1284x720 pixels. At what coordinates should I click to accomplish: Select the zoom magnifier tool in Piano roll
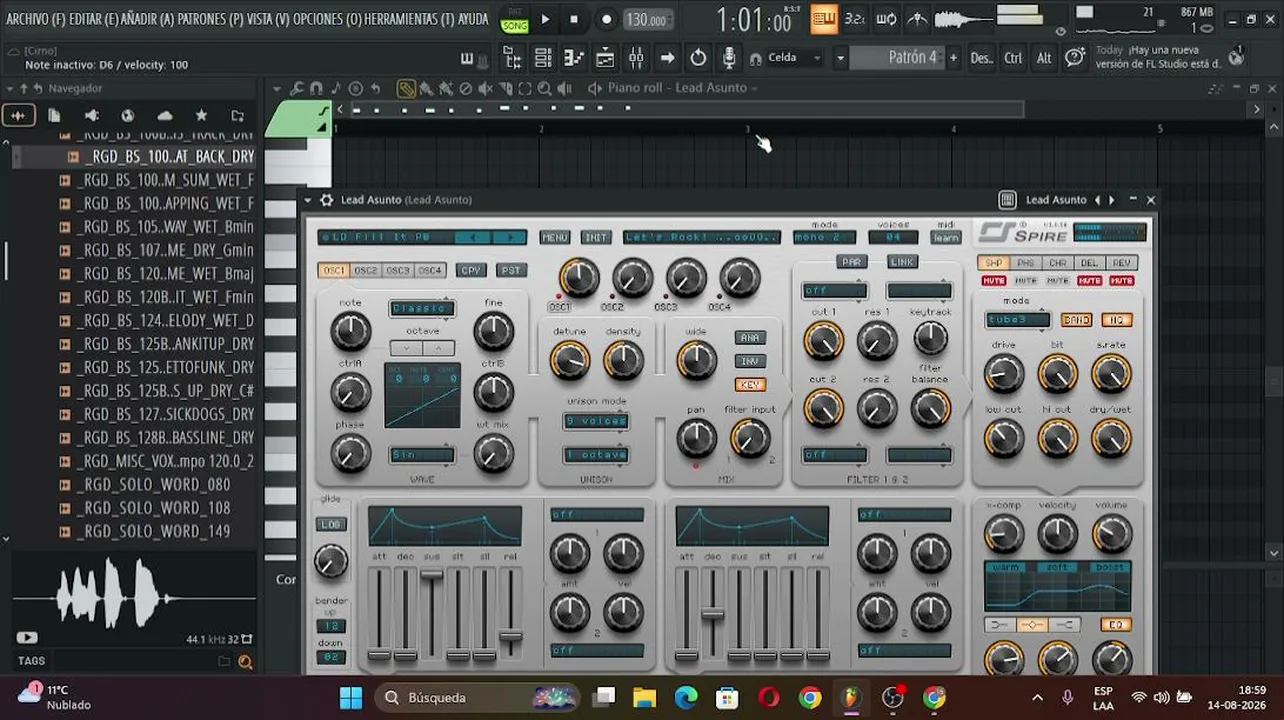(x=545, y=88)
